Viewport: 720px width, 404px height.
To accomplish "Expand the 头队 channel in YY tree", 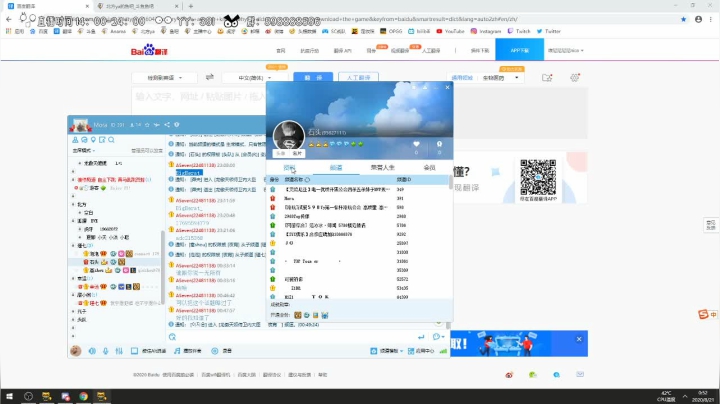I will click(x=73, y=320).
